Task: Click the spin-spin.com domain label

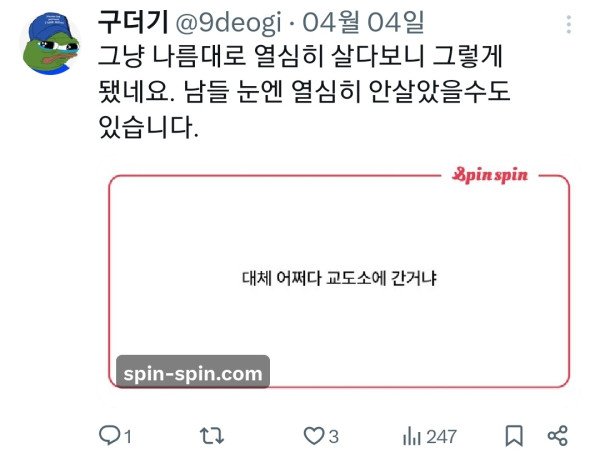Action: pyautogui.click(x=193, y=373)
